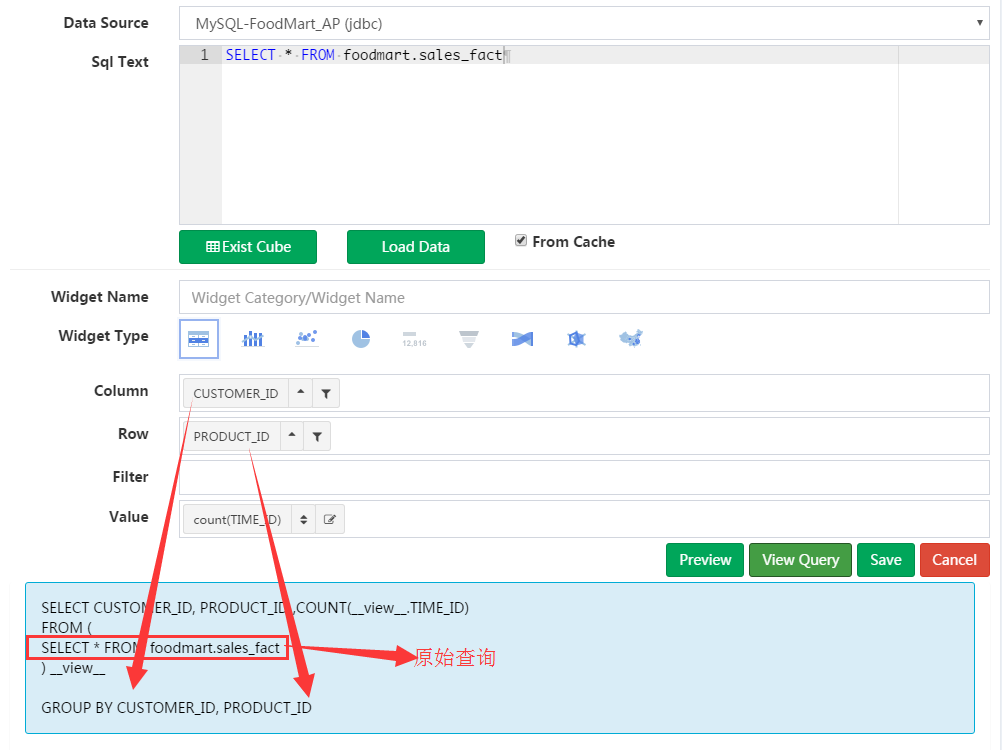Screen dimensions: 1002x750
Task: Toggle sort order on PRODUCT_ID
Action: (x=291, y=436)
